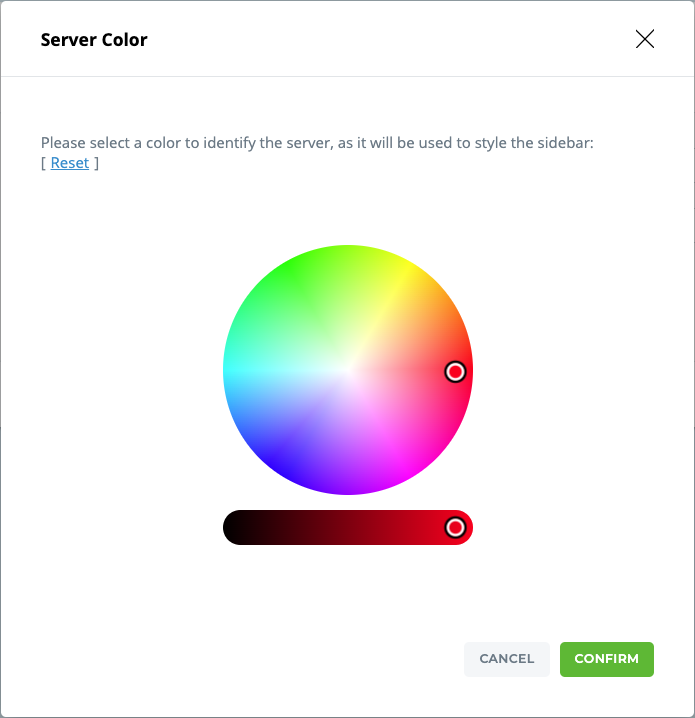Viewport: 695px width, 718px height.
Task: Pick light pink between wheel center and handle
Action: pyautogui.click(x=400, y=371)
